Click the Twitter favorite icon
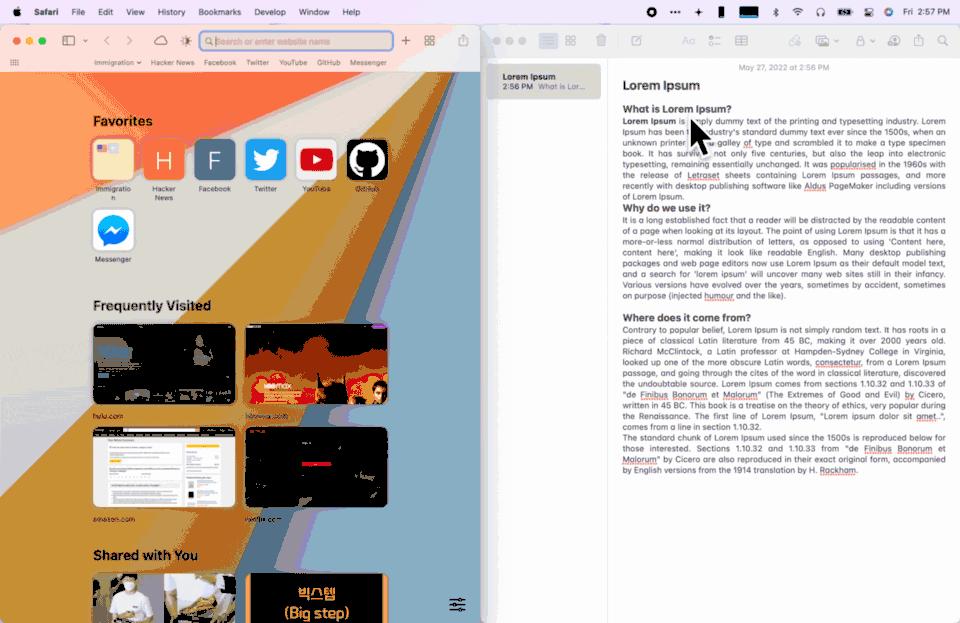Image resolution: width=960 pixels, height=623 pixels. tap(265, 160)
